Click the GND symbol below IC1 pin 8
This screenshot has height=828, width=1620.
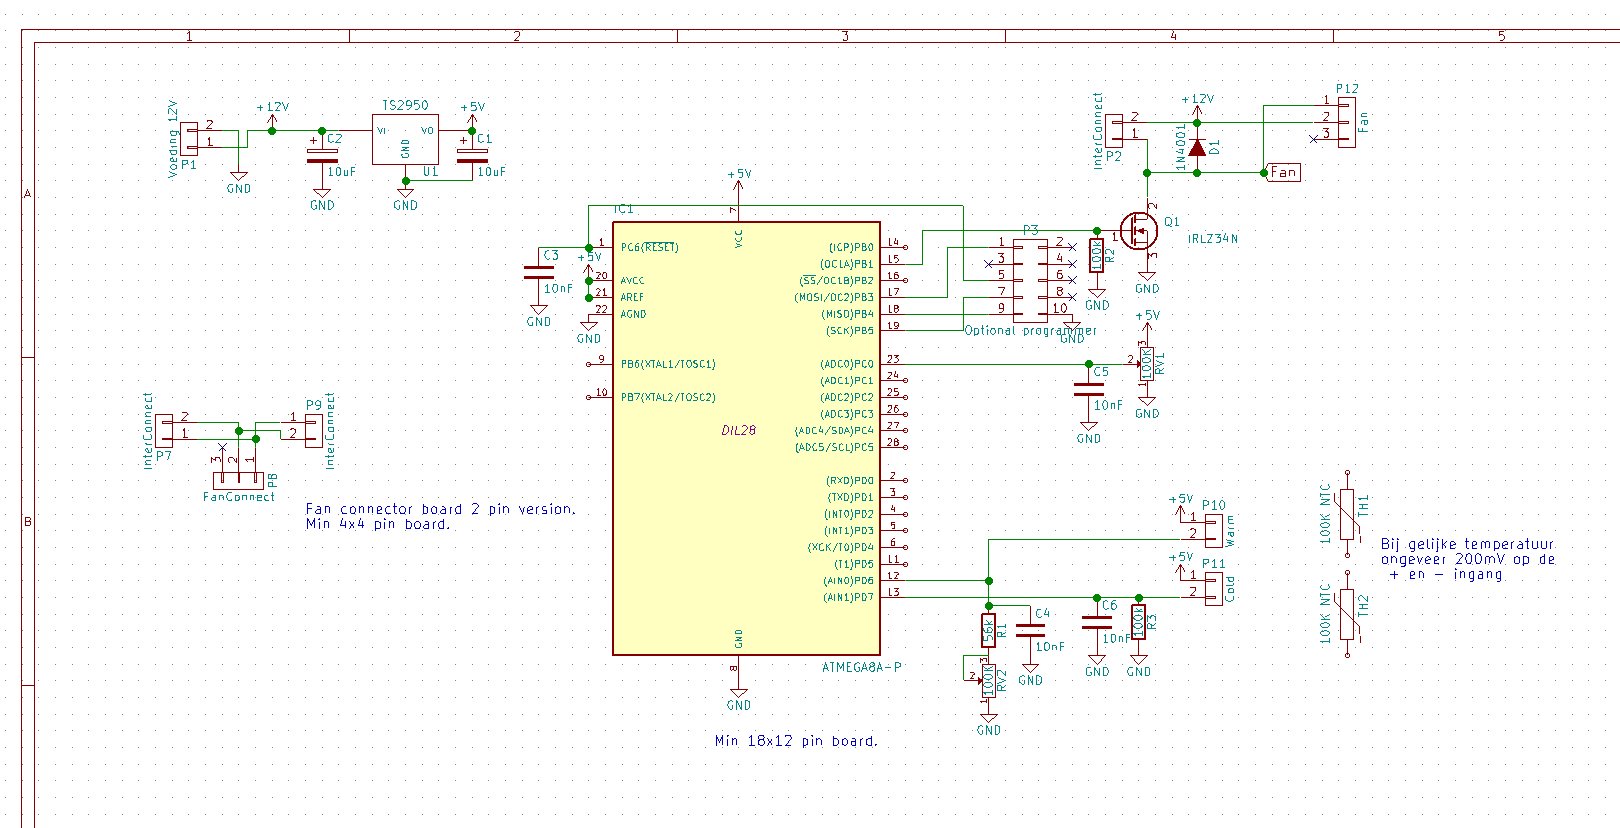click(739, 696)
